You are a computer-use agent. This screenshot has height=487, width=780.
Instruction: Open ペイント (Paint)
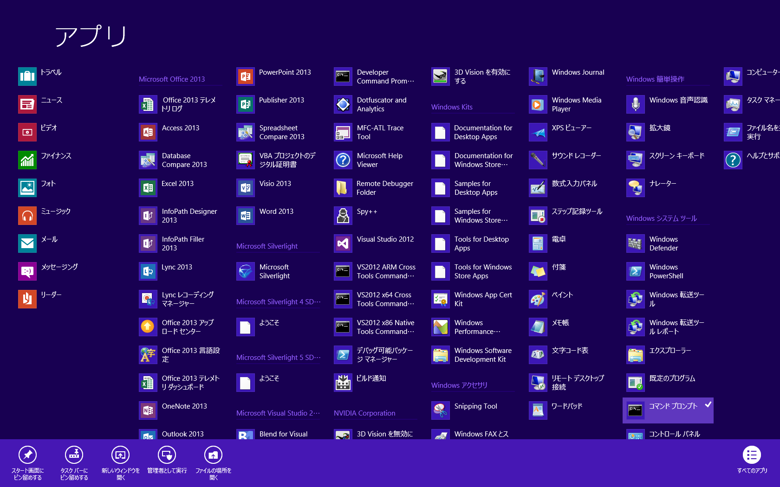(x=551, y=299)
